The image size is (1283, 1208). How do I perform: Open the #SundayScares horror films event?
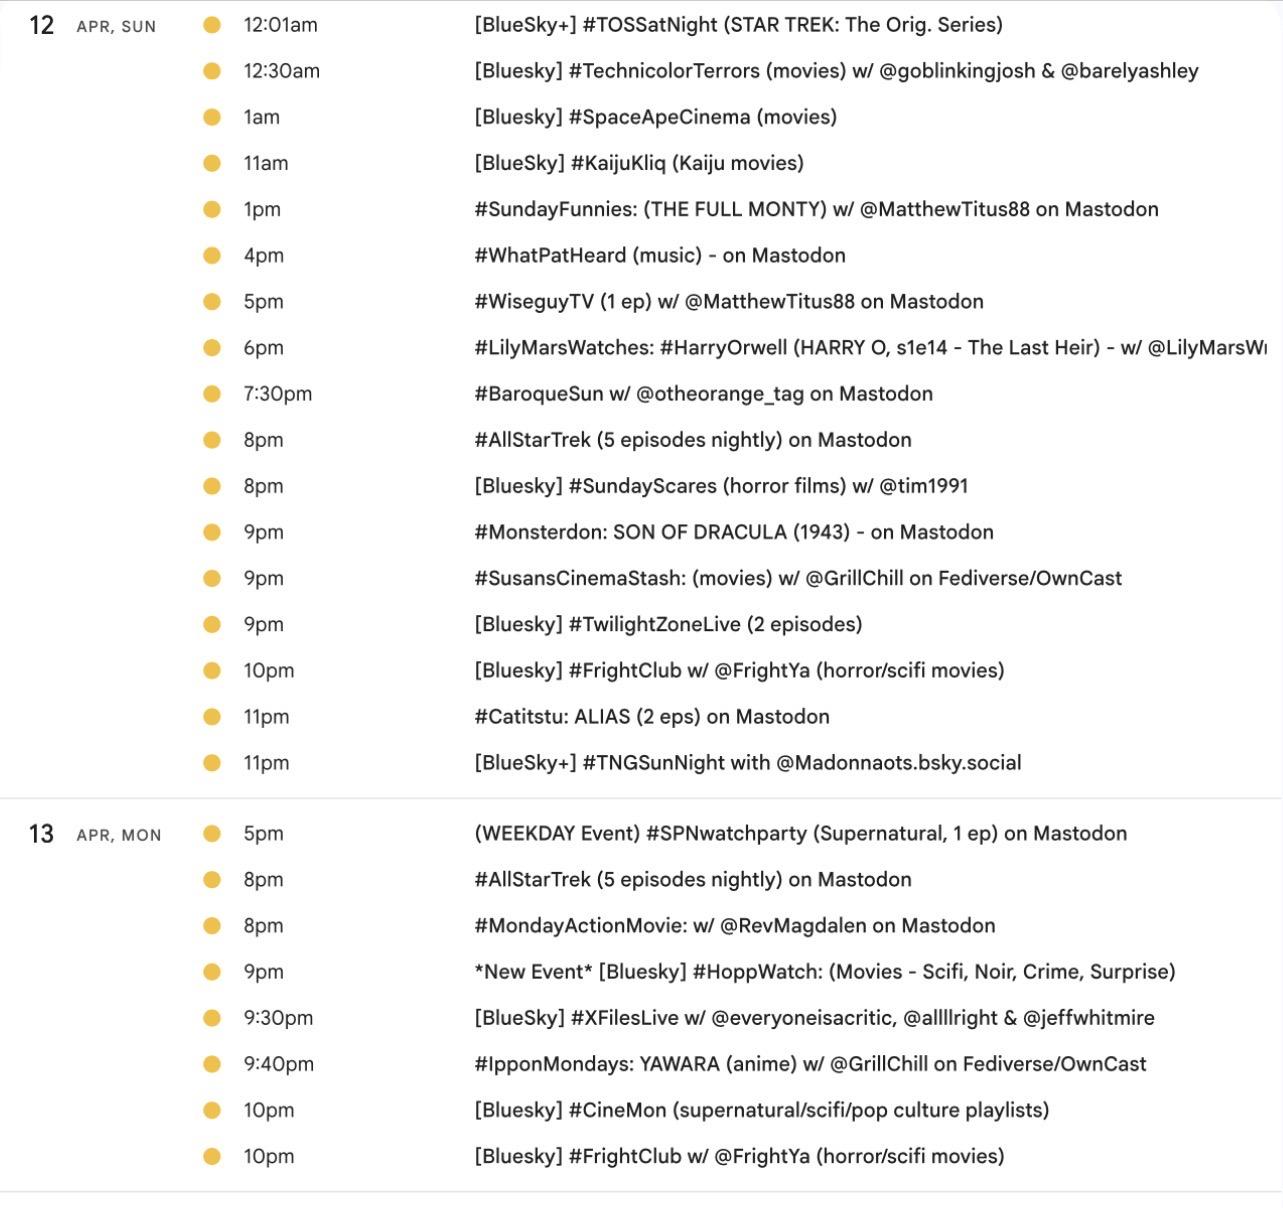pyautogui.click(x=720, y=486)
